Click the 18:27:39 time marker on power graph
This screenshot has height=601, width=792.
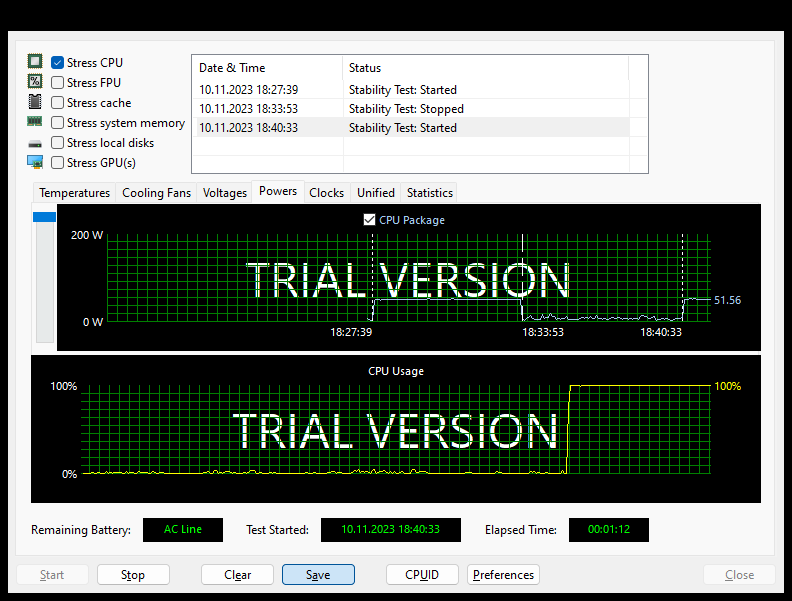click(x=351, y=332)
